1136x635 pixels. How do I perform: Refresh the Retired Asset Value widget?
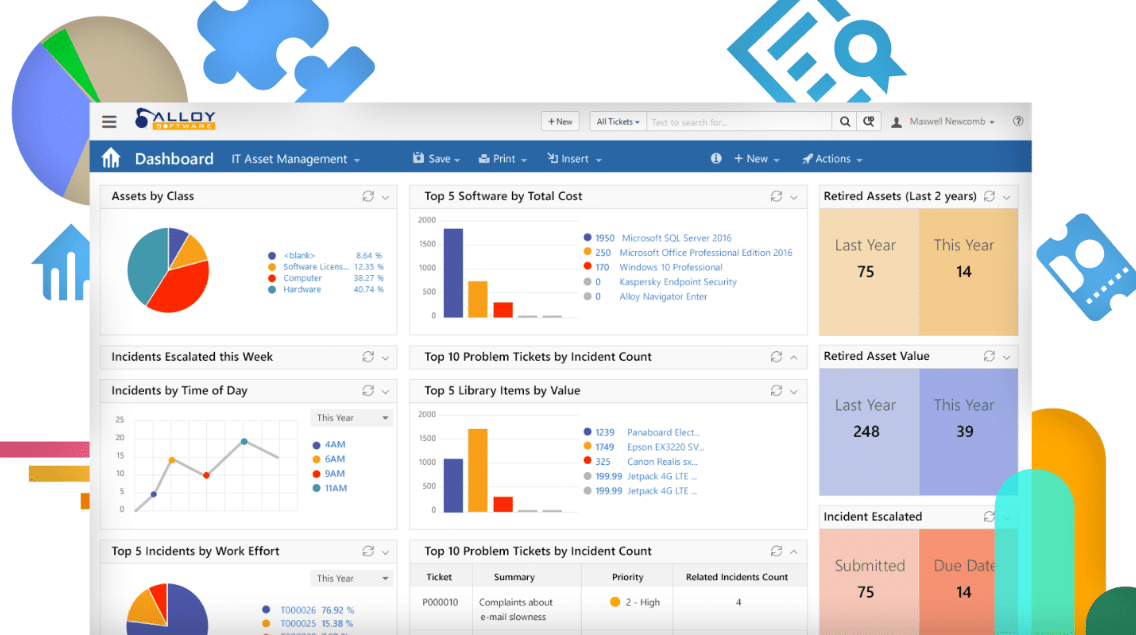(x=989, y=356)
